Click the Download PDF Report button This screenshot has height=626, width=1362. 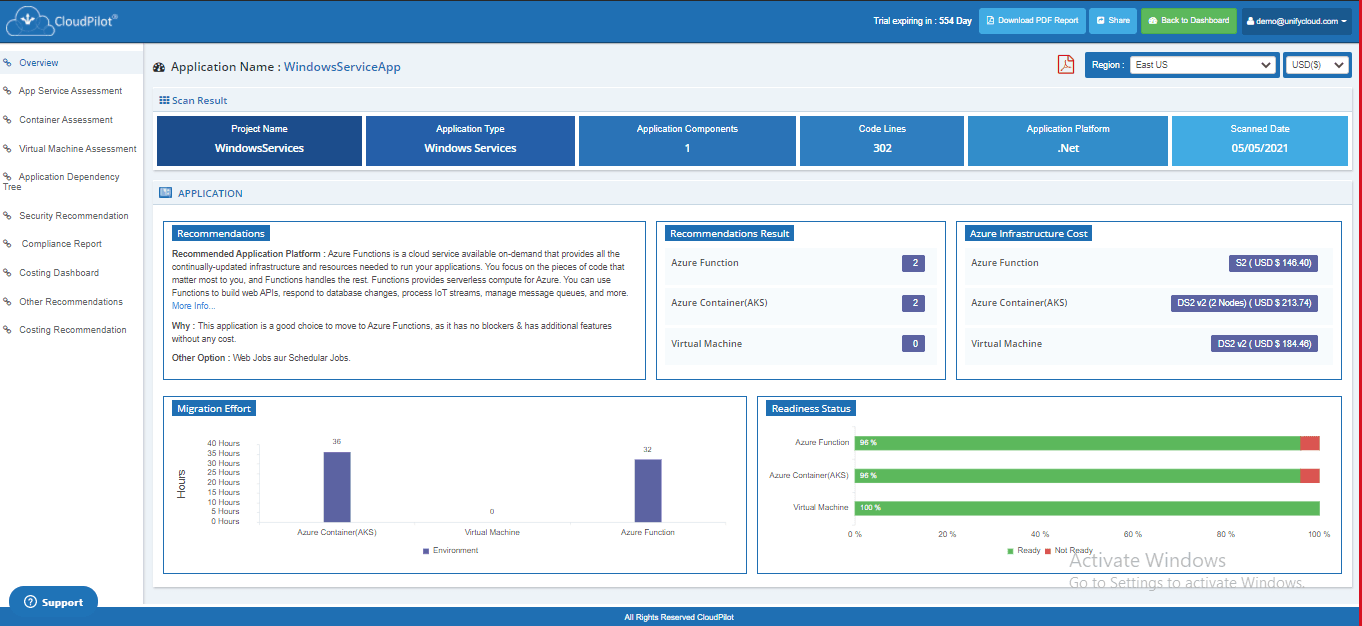tap(1030, 20)
